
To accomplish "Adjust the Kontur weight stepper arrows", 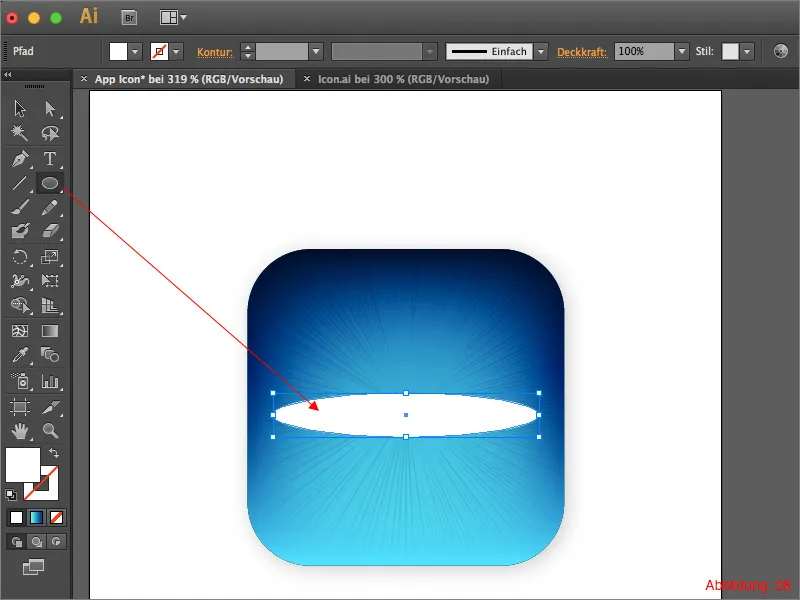I will (247, 52).
